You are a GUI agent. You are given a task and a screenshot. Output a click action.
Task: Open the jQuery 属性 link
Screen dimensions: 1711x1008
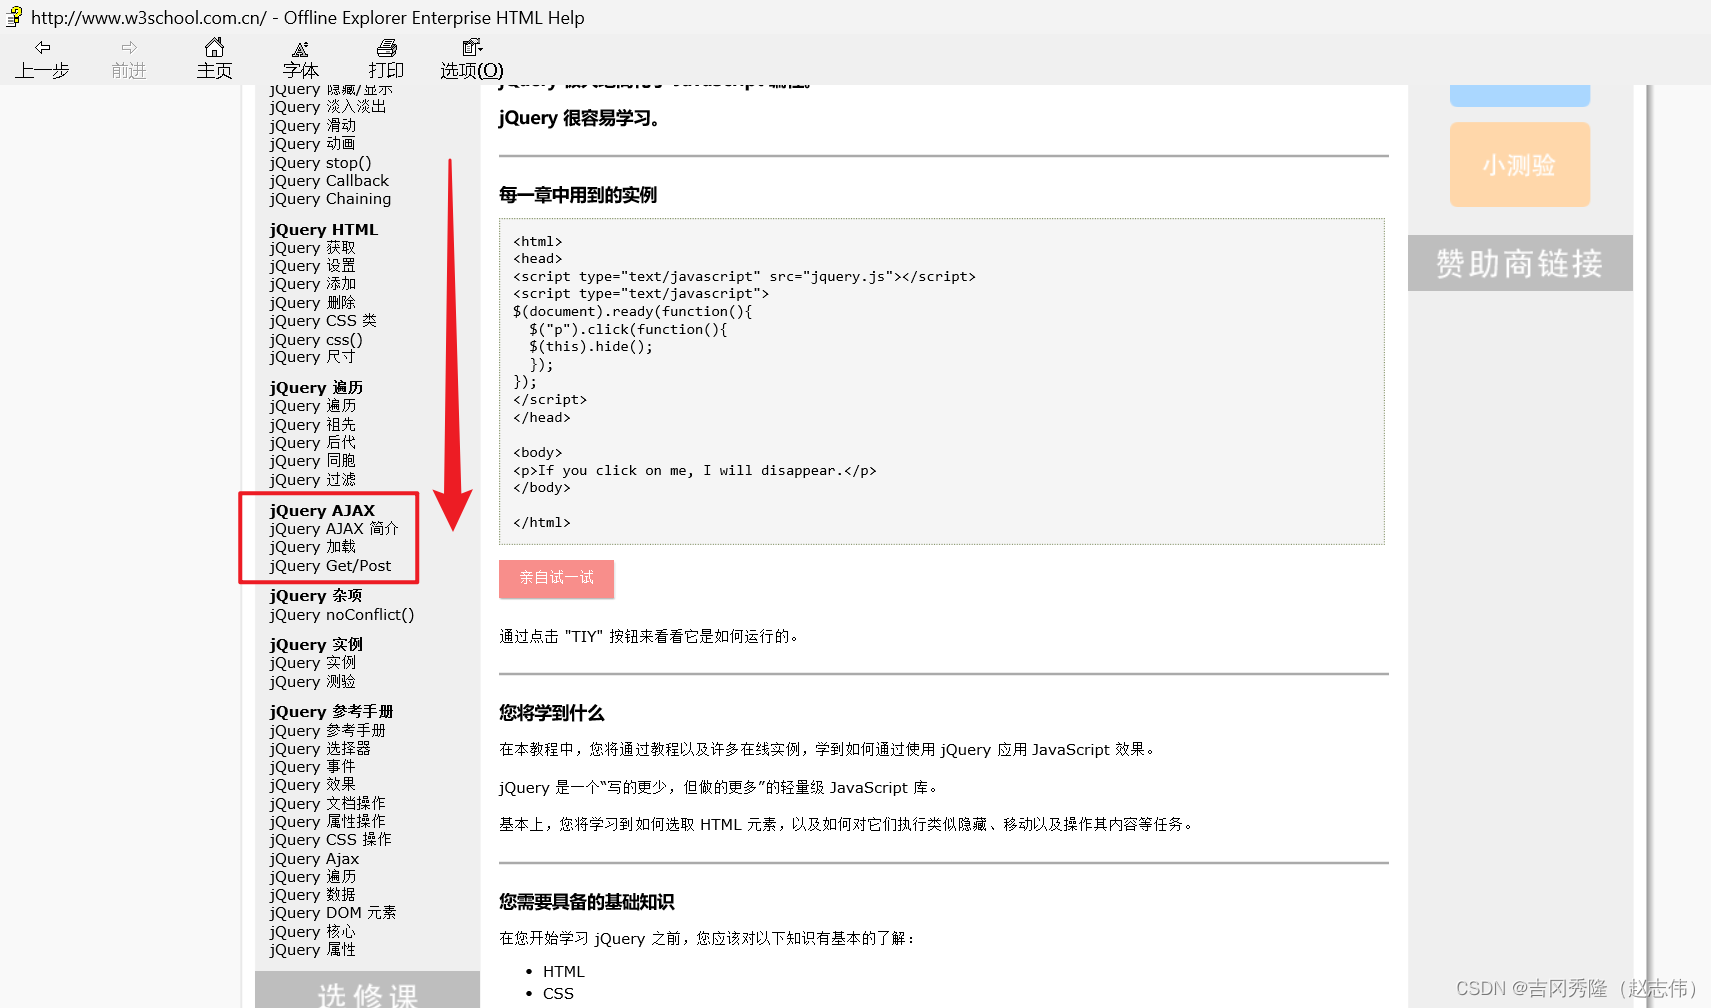[x=312, y=950]
